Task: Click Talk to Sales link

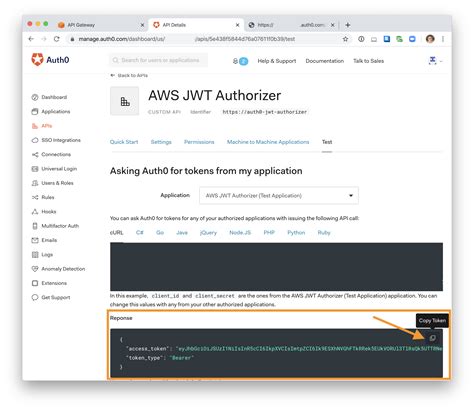Action: (x=368, y=61)
